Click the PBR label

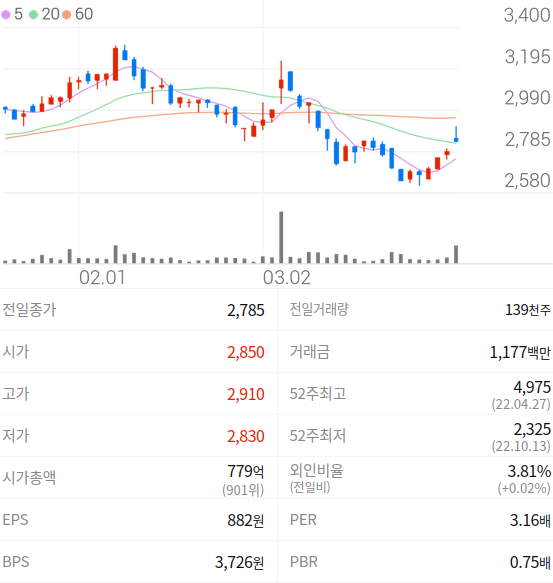pos(303,562)
